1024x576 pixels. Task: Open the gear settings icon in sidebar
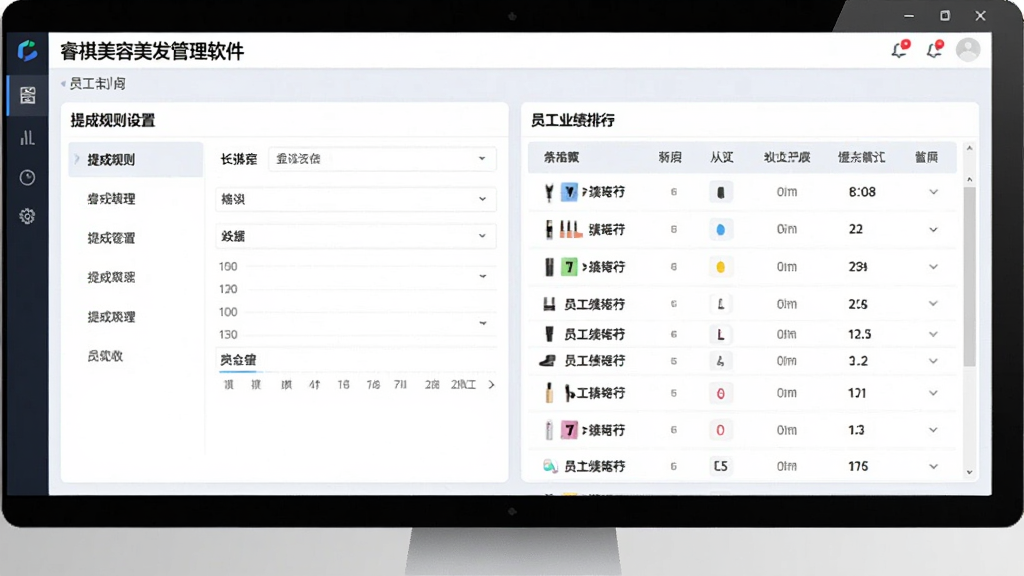(x=27, y=216)
